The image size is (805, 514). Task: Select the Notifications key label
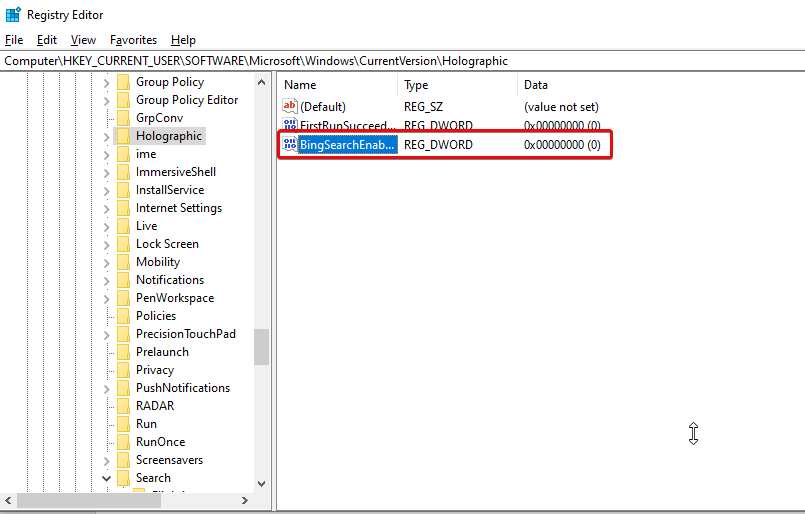[x=170, y=280]
